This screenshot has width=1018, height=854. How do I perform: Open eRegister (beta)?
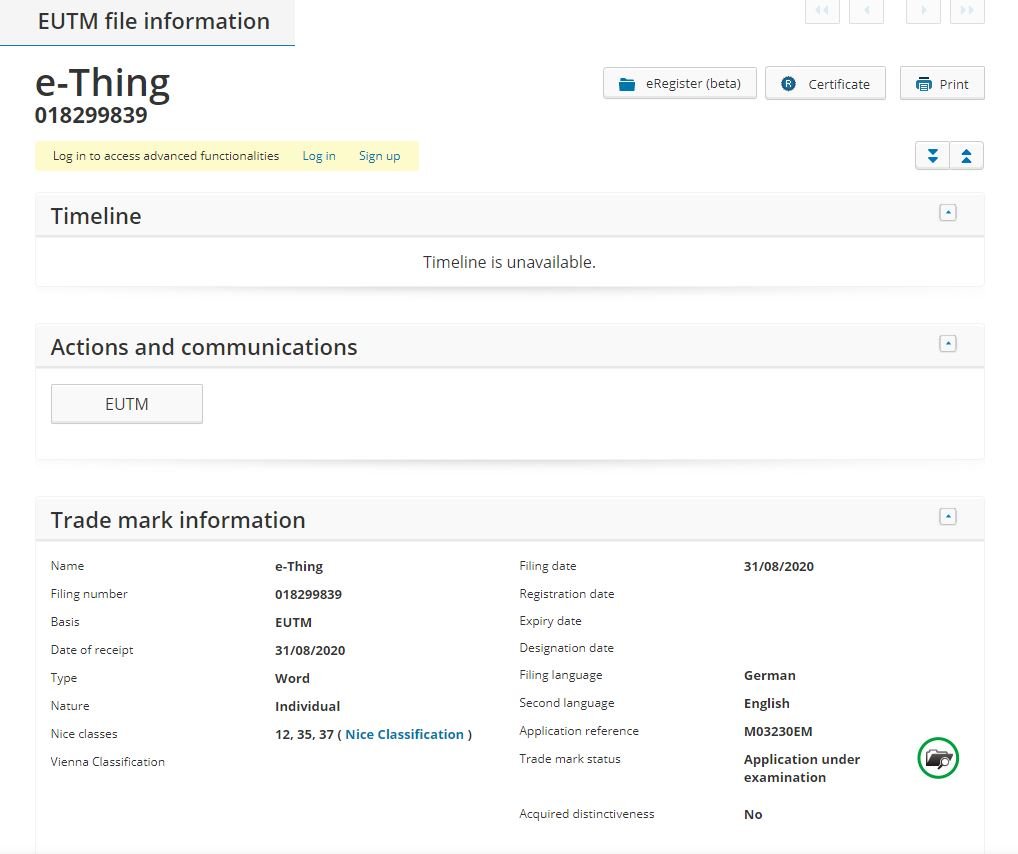tap(680, 84)
